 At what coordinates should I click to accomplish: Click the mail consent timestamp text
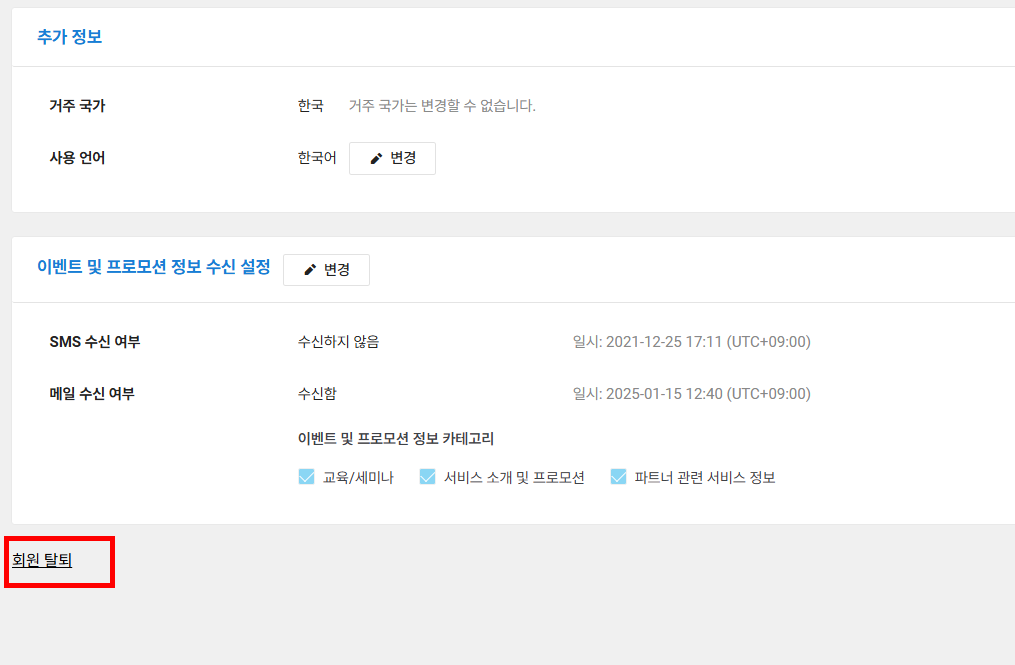tap(703, 393)
